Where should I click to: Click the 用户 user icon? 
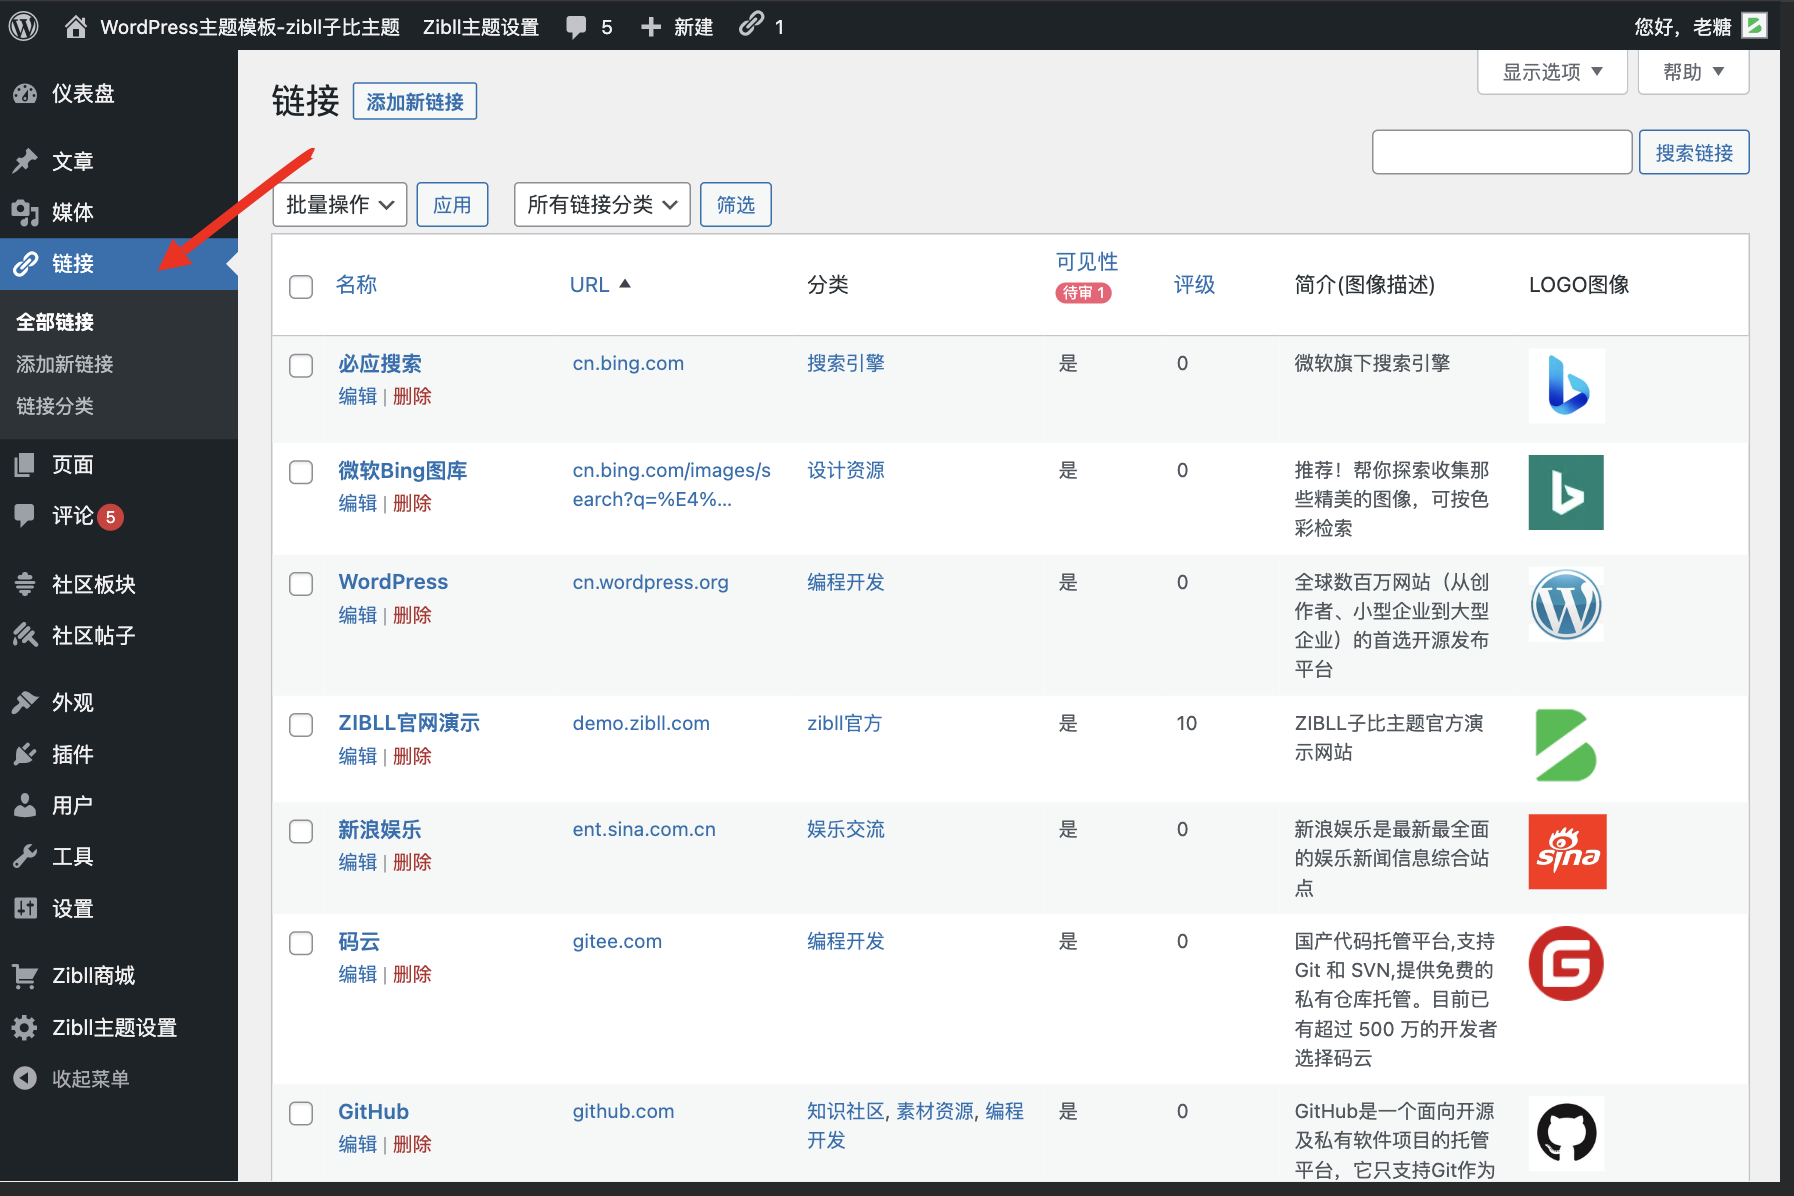tap(25, 805)
